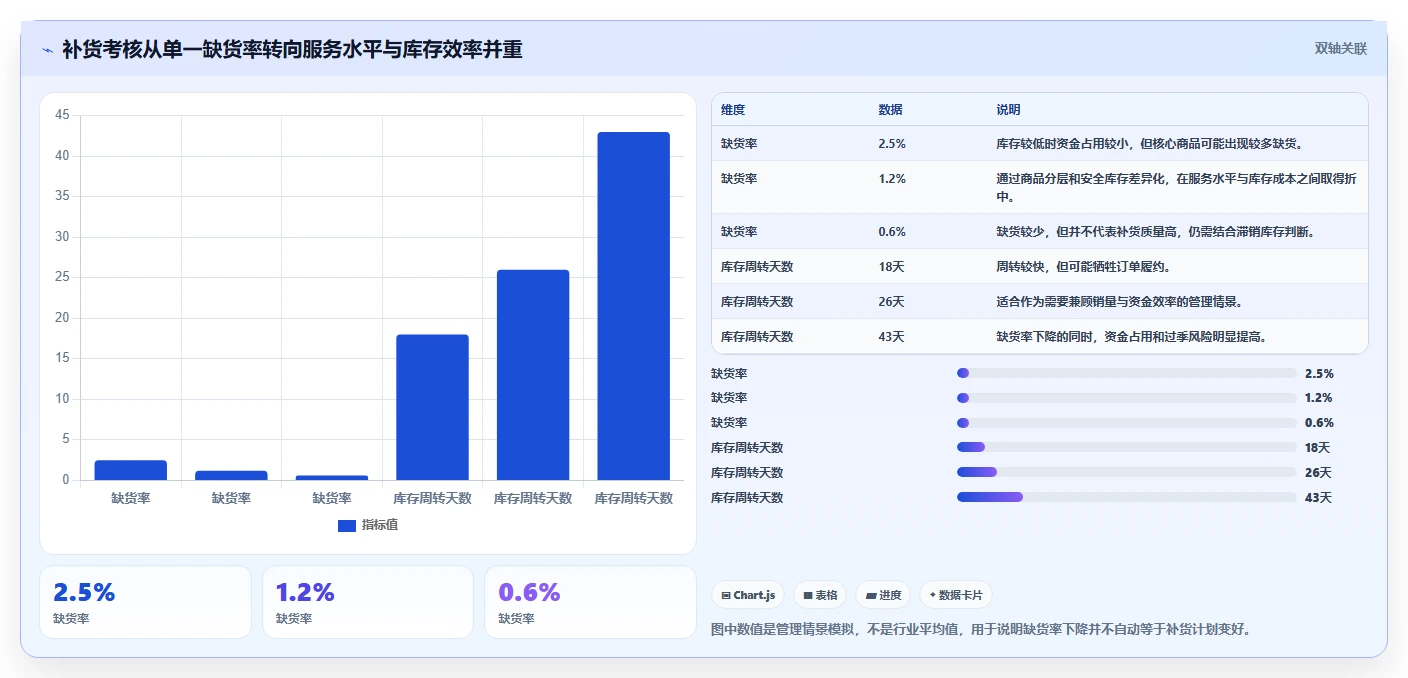
Task: Click the chart bar reaching 26
Action: [x=533, y=375]
